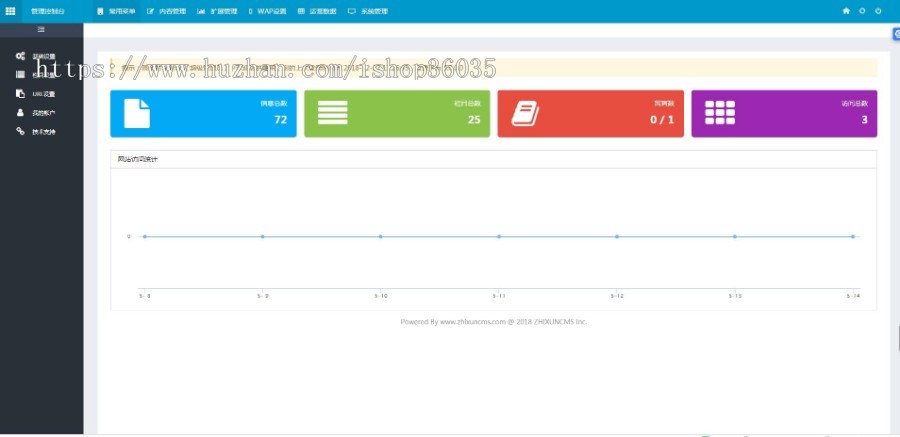Screen dimensions: 900x437
Task: Collapse the sidebar with the hamburger toggle
Action: [41, 29]
